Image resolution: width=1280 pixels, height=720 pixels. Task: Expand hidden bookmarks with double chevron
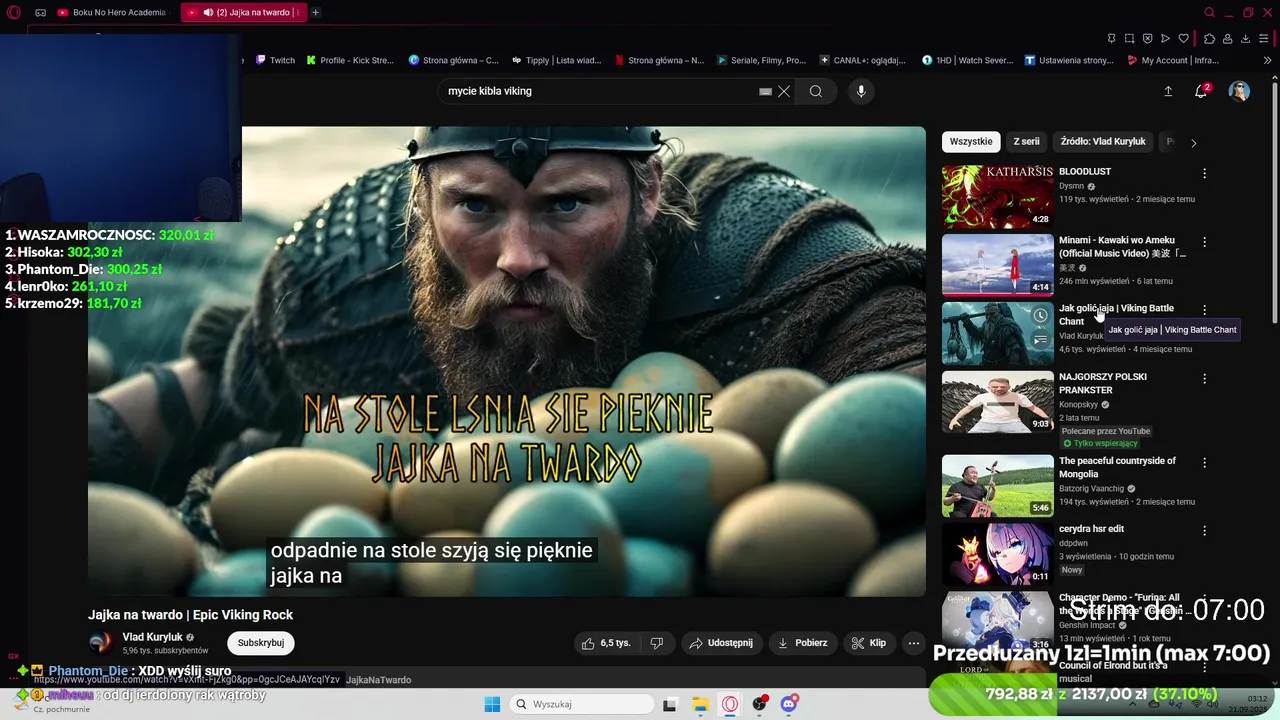[x=1267, y=60]
